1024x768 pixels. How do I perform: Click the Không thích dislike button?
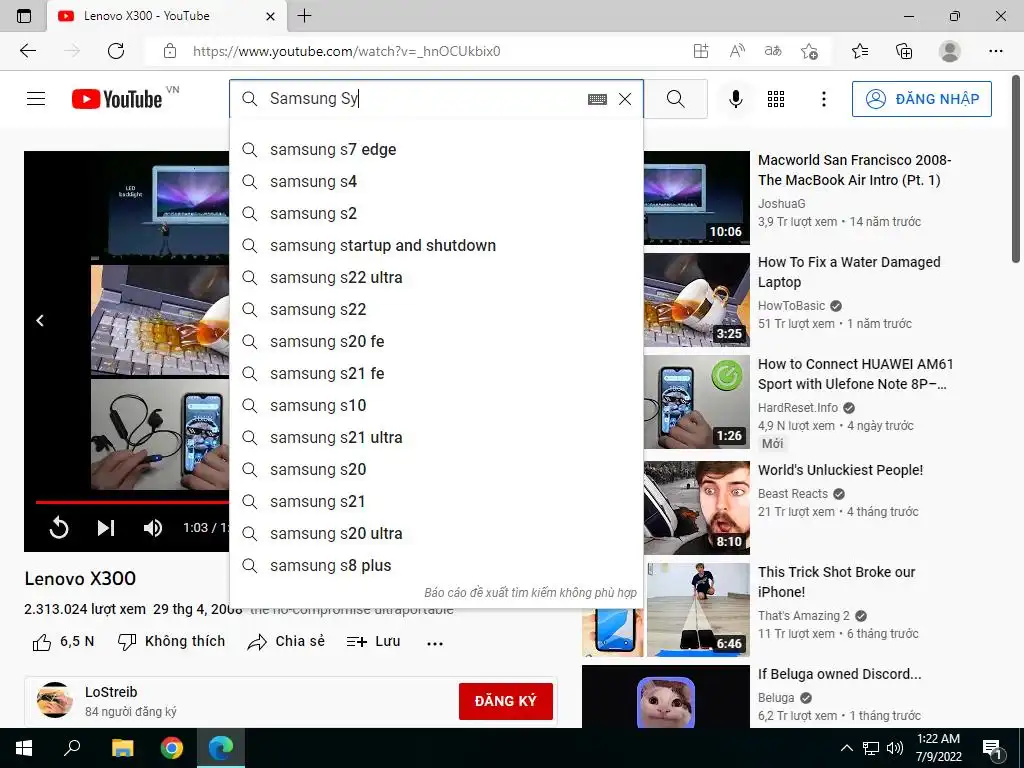click(x=171, y=642)
